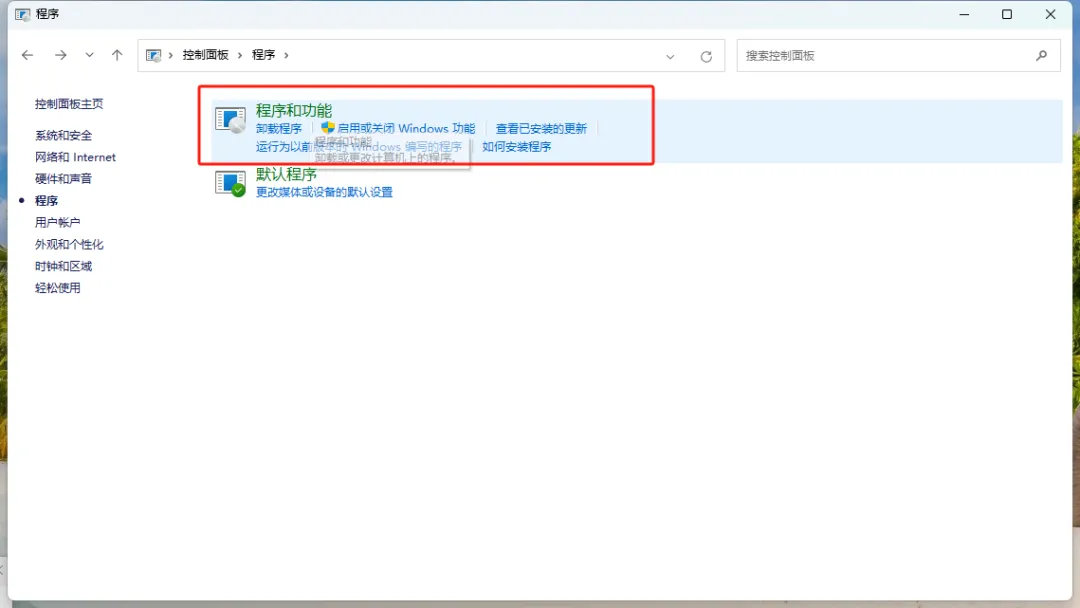Open the 程序和功能 heading
This screenshot has width=1080, height=608.
coord(294,110)
